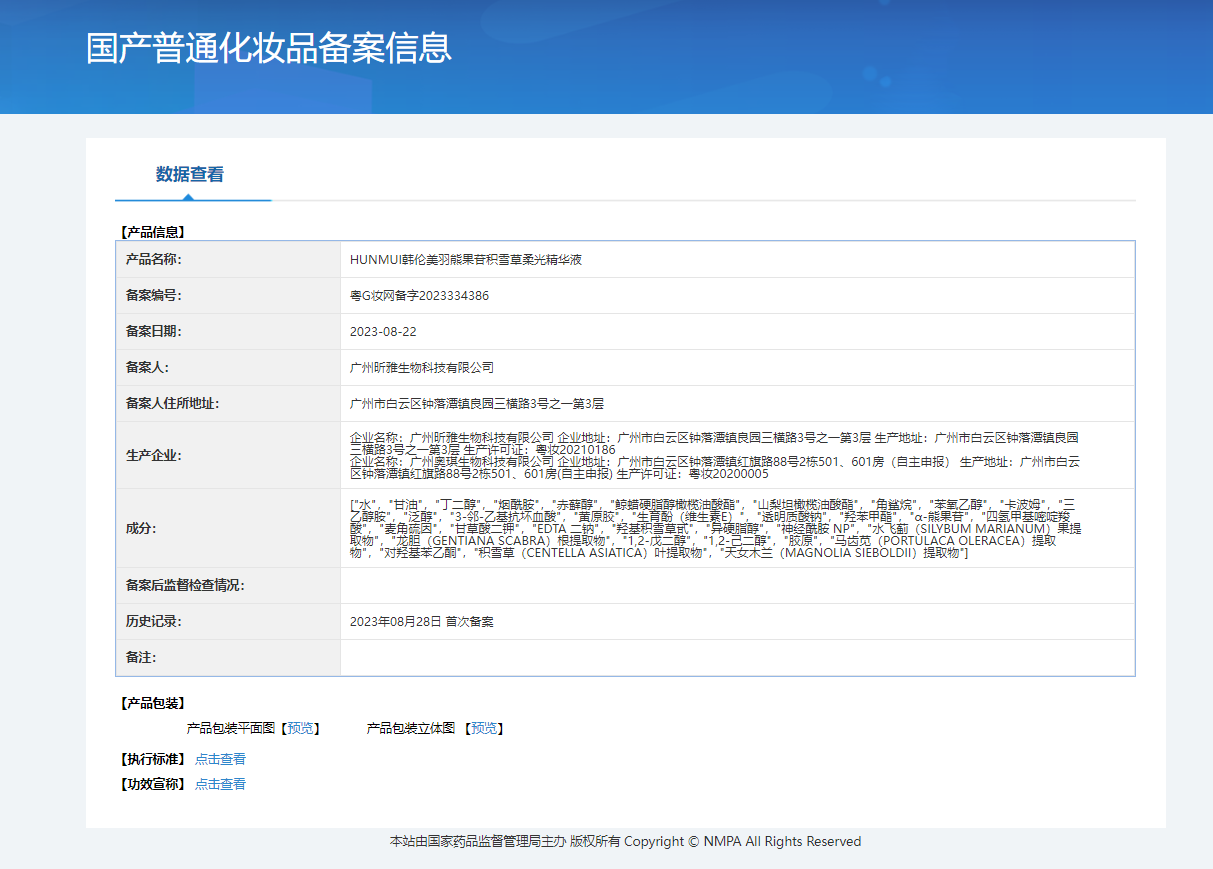Select the 备案人 label cell
The image size is (1213, 869).
228,368
